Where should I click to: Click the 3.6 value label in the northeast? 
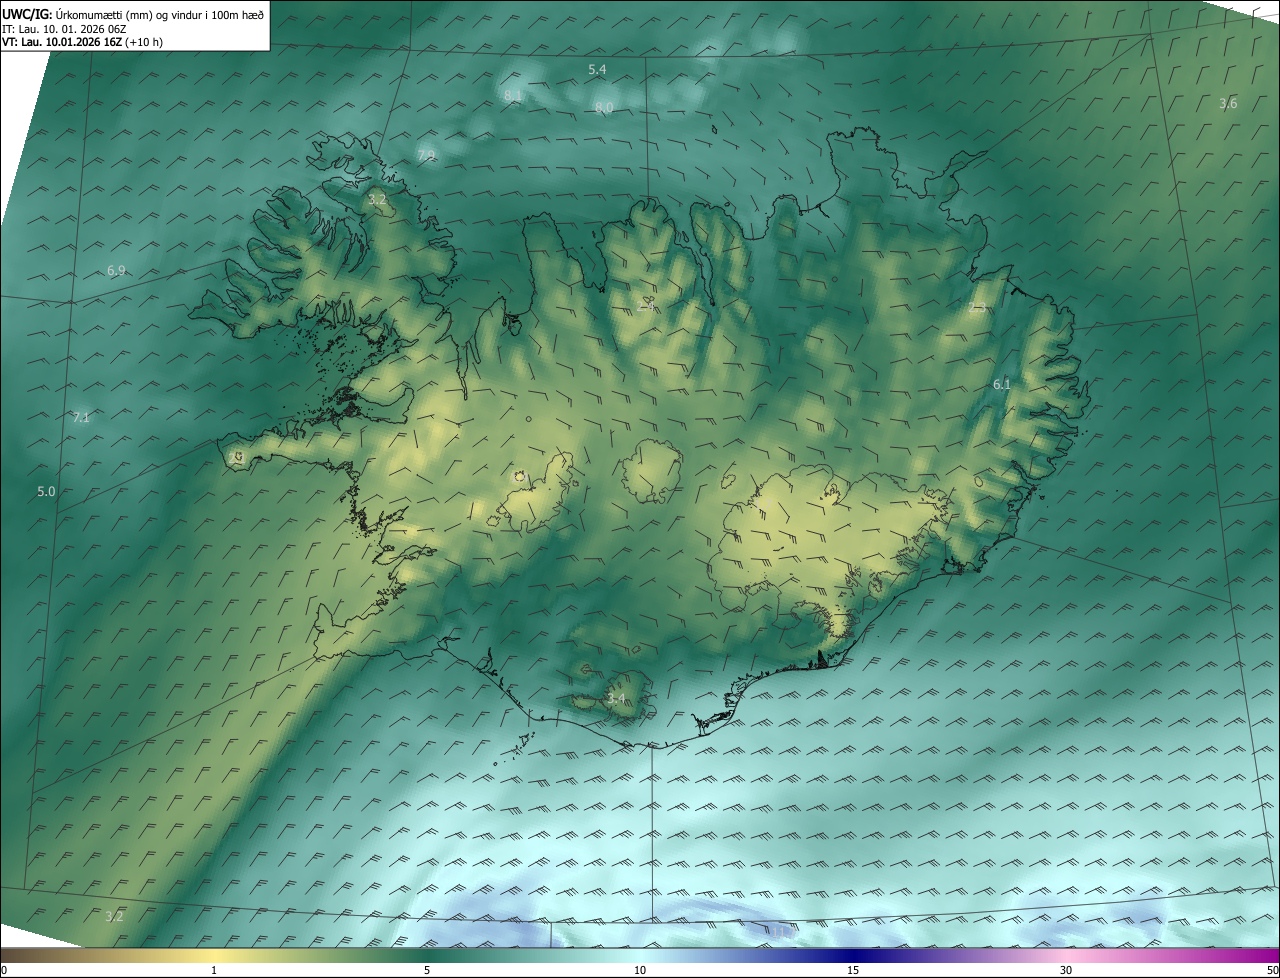coord(1228,104)
